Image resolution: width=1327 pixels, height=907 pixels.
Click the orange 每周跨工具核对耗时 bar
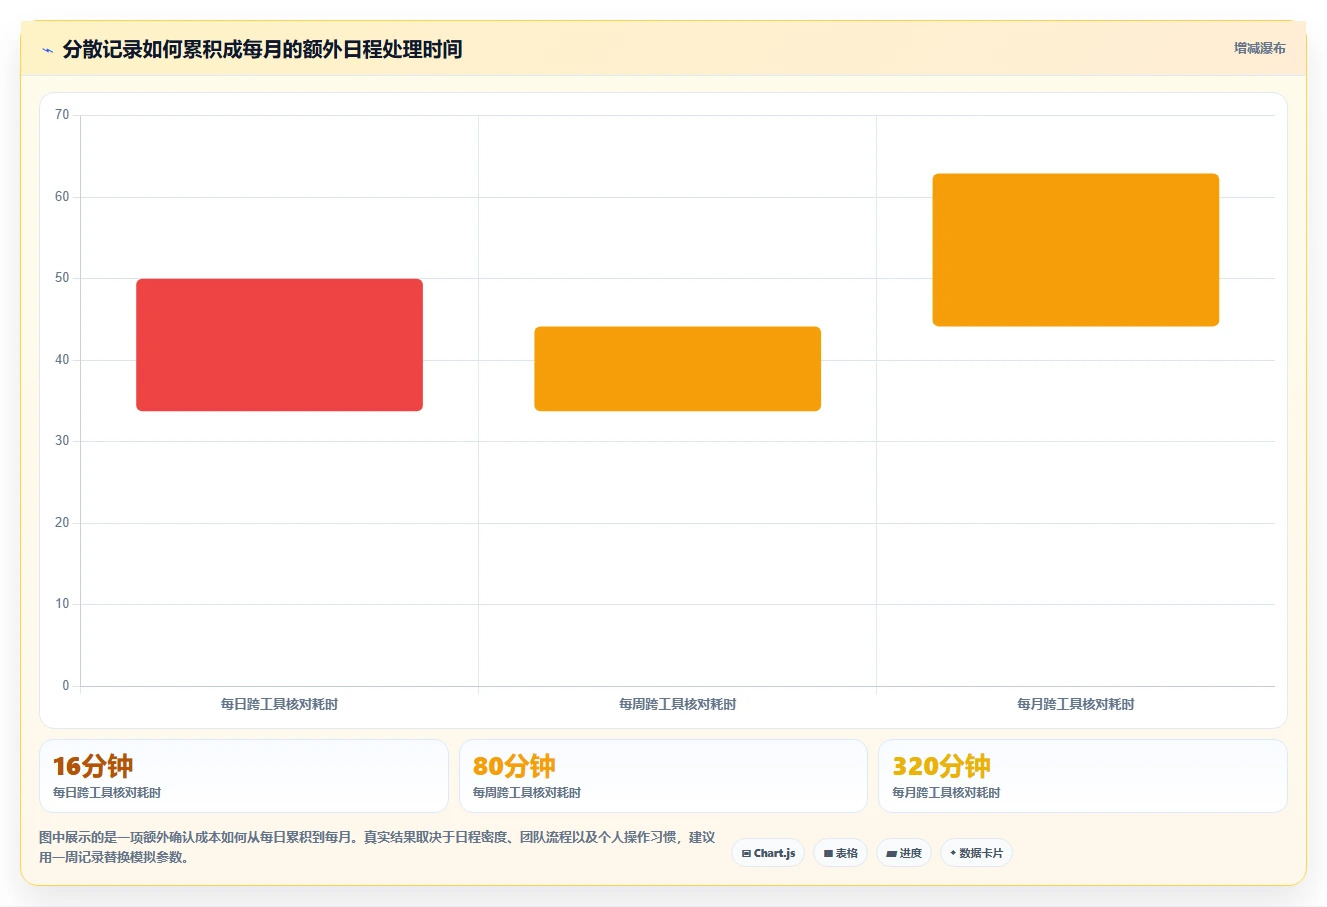click(677, 369)
